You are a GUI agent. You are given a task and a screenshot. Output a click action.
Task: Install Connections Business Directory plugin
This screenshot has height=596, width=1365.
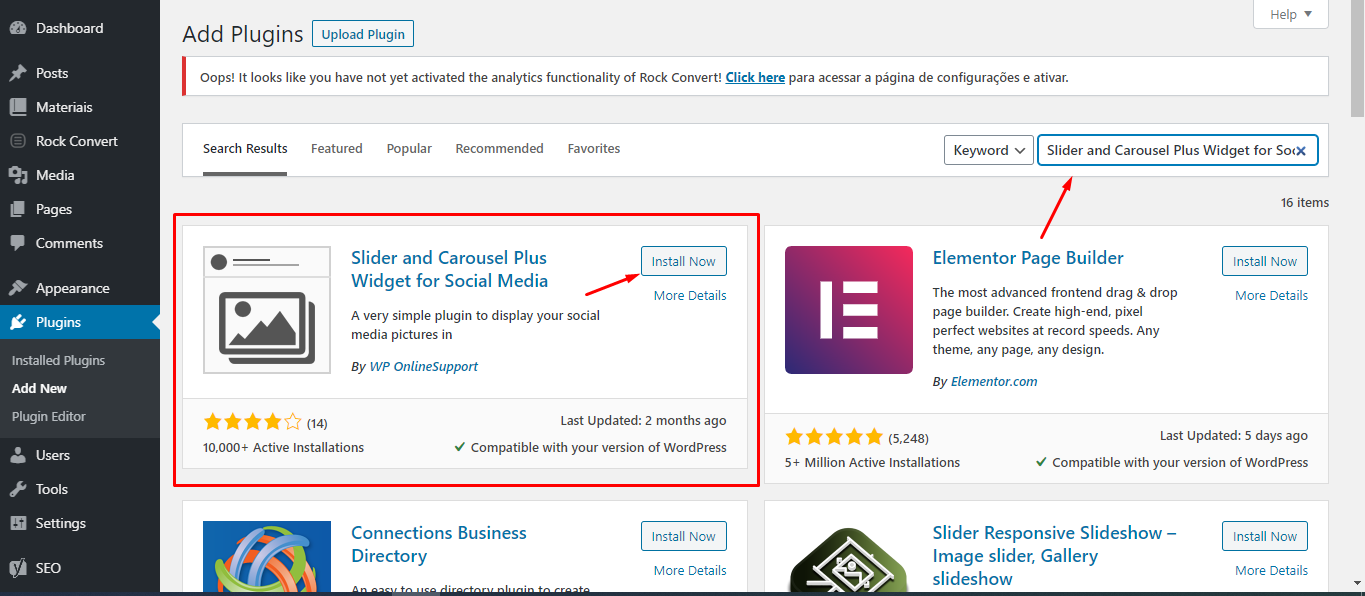684,536
